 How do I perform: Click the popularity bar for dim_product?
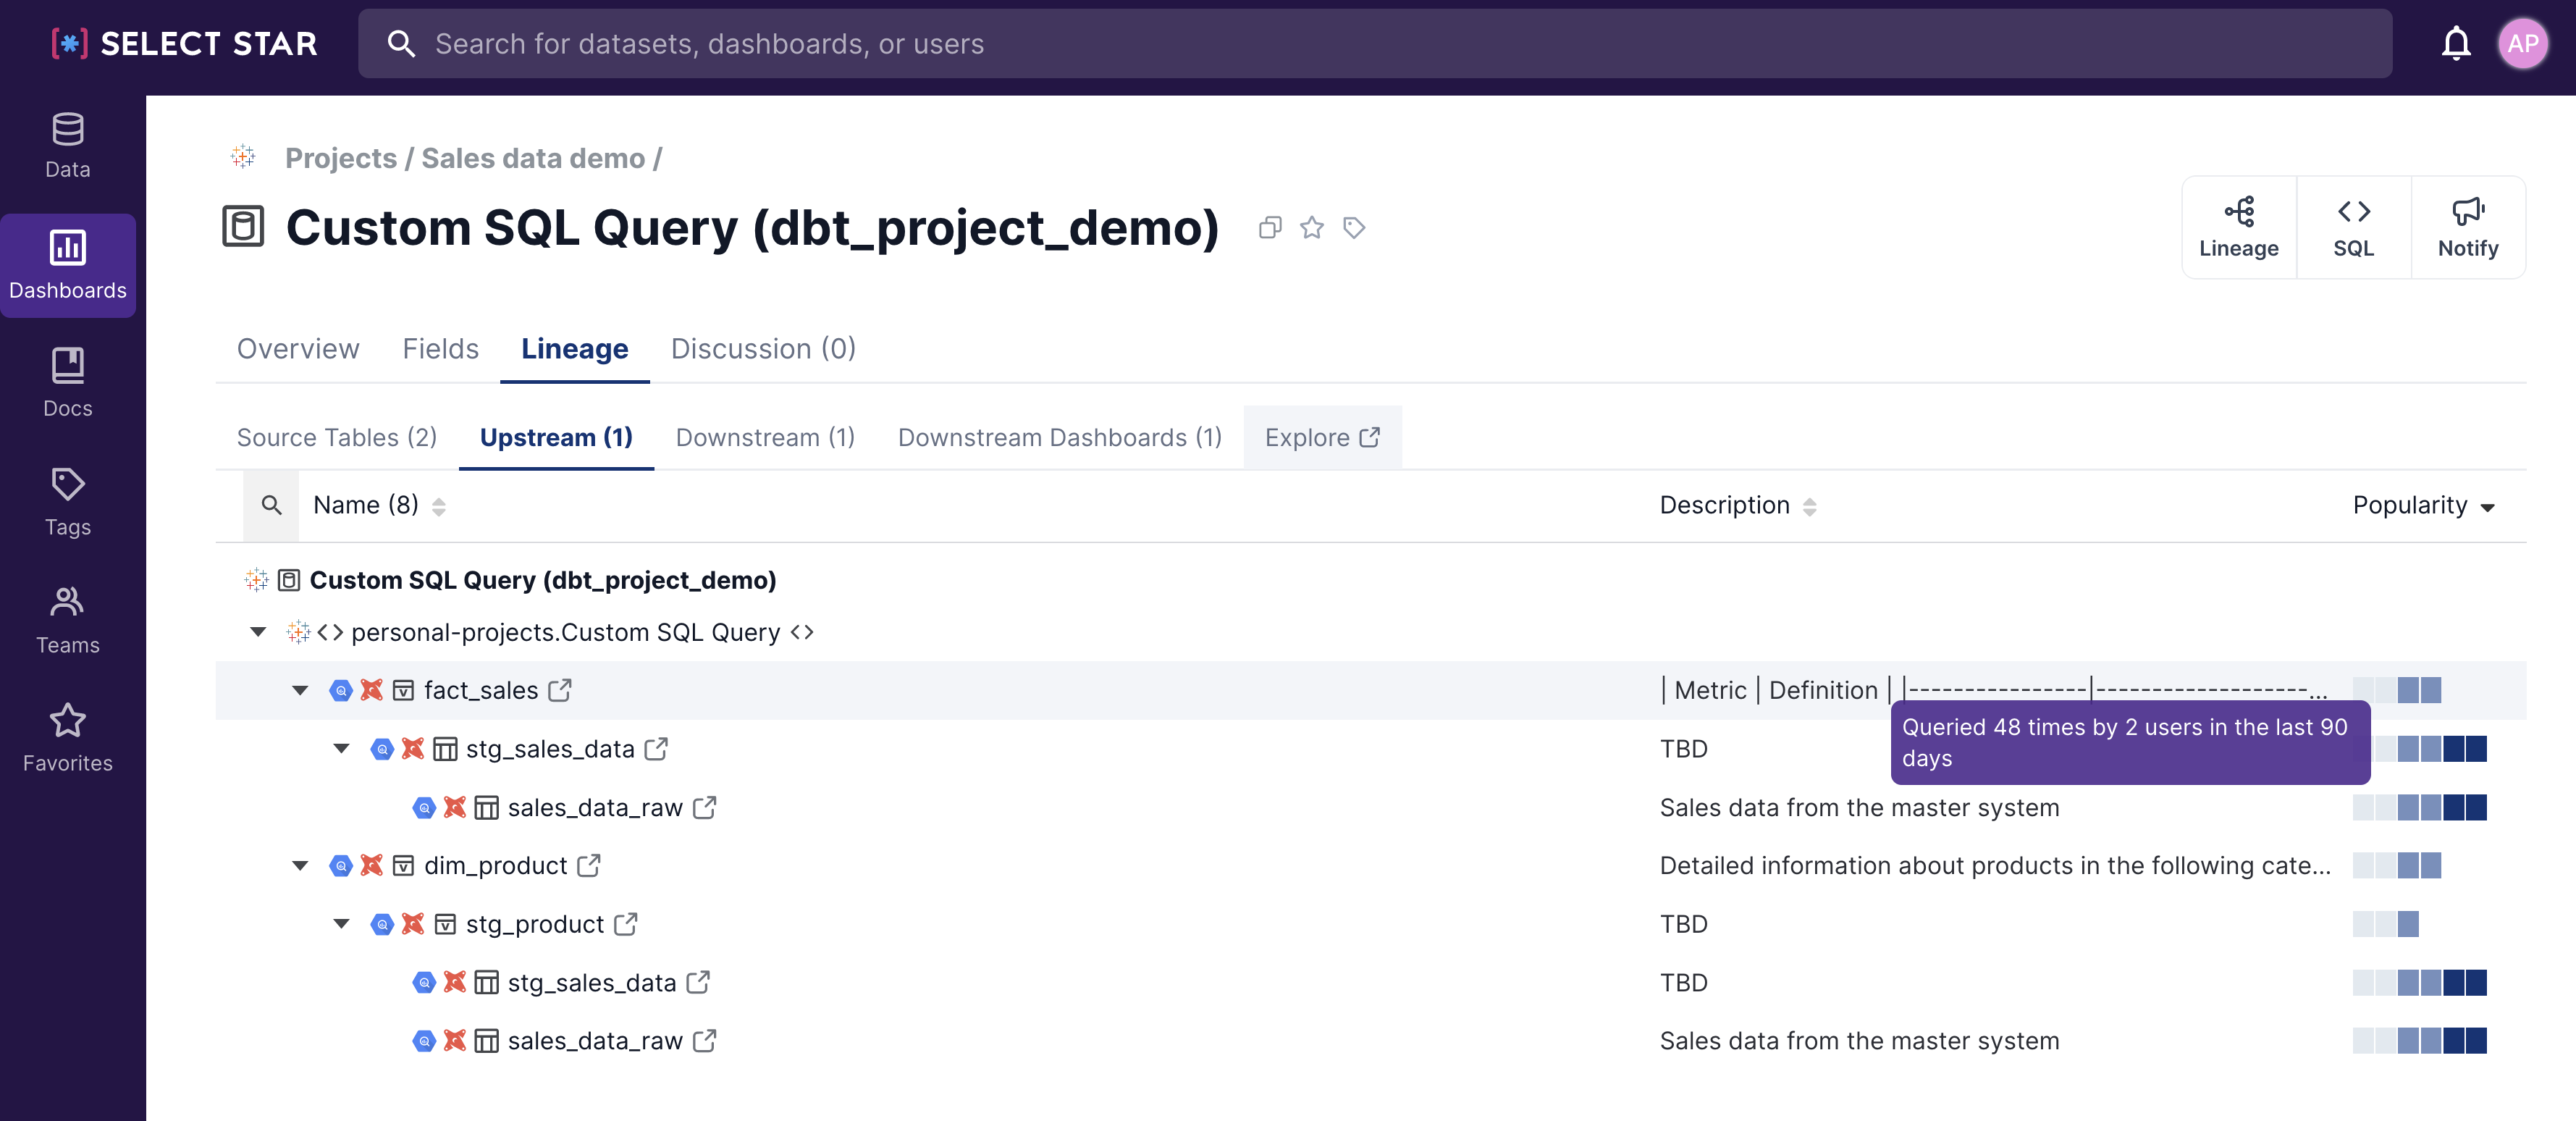coord(2397,865)
